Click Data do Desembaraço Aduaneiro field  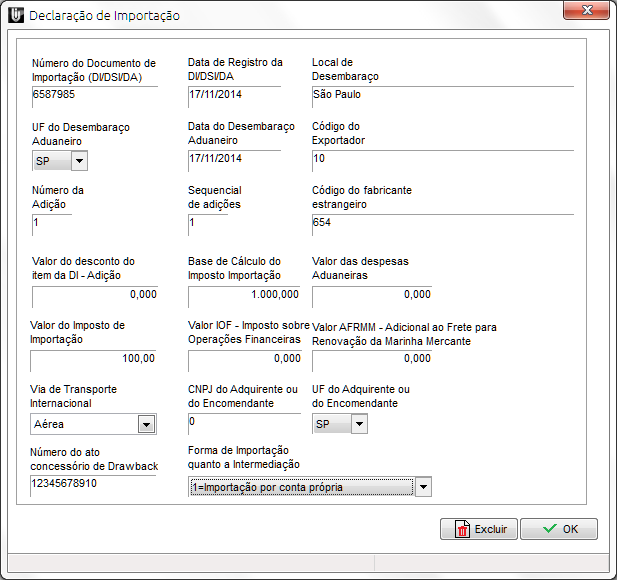[234, 158]
